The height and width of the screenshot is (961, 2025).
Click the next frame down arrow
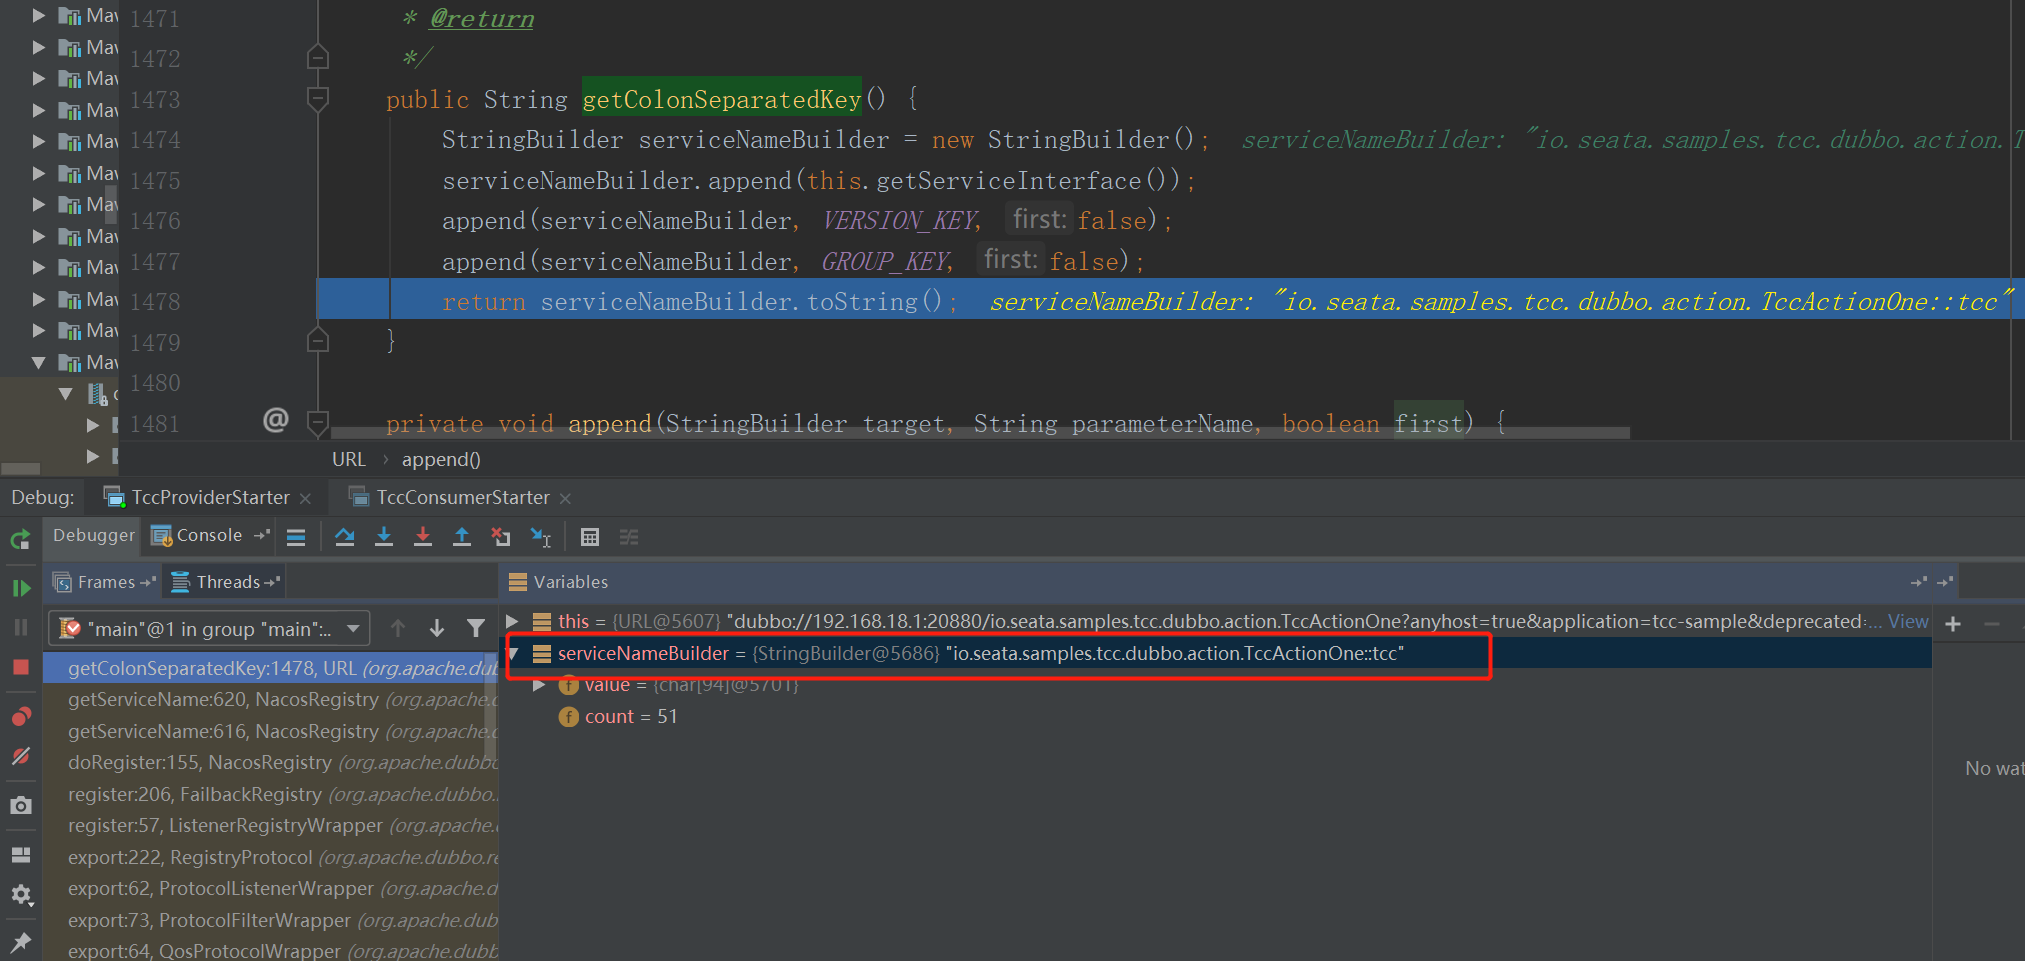pyautogui.click(x=437, y=628)
